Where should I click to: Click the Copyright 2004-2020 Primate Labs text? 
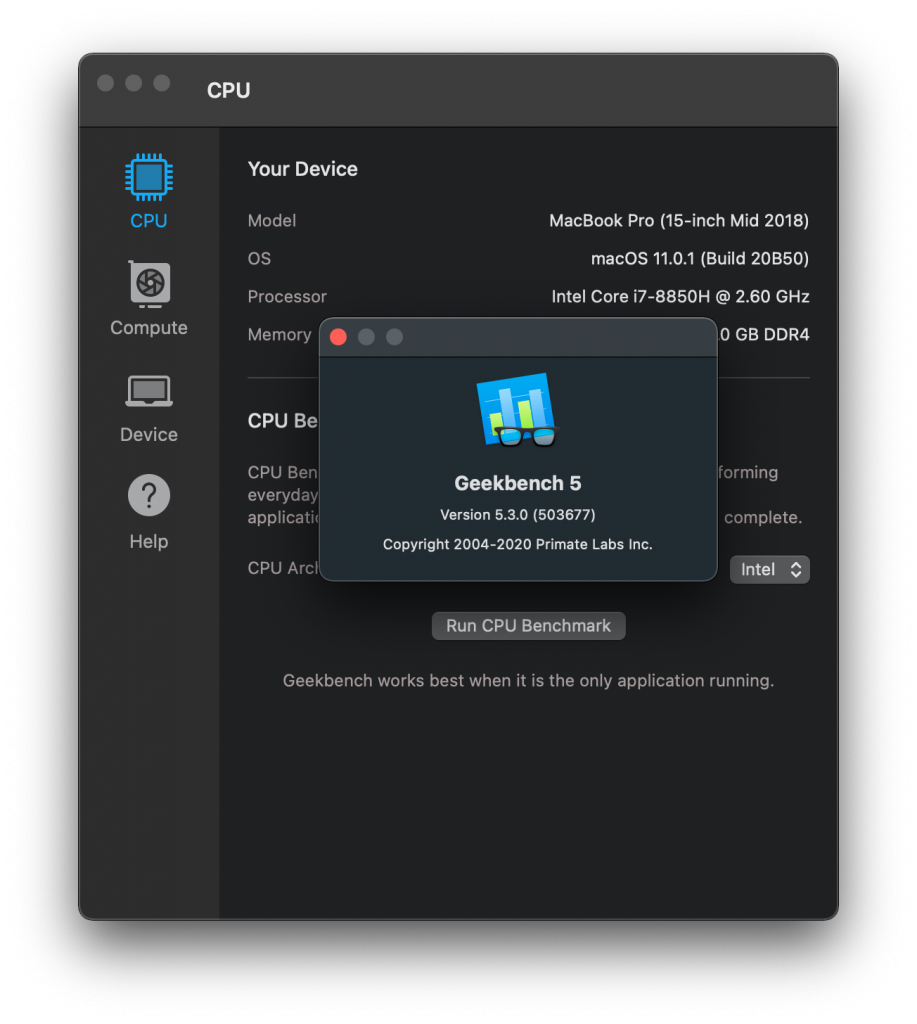coord(518,544)
